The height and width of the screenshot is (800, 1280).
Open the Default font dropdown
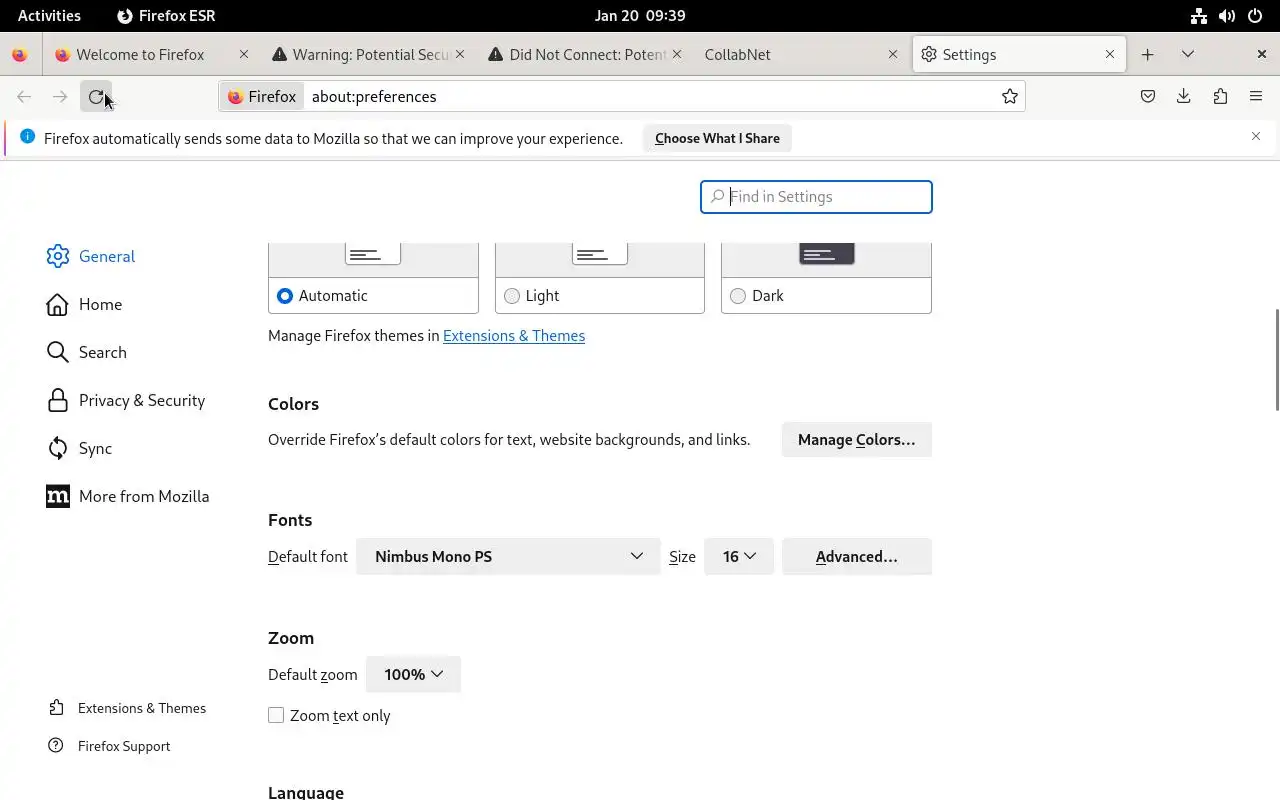point(508,557)
